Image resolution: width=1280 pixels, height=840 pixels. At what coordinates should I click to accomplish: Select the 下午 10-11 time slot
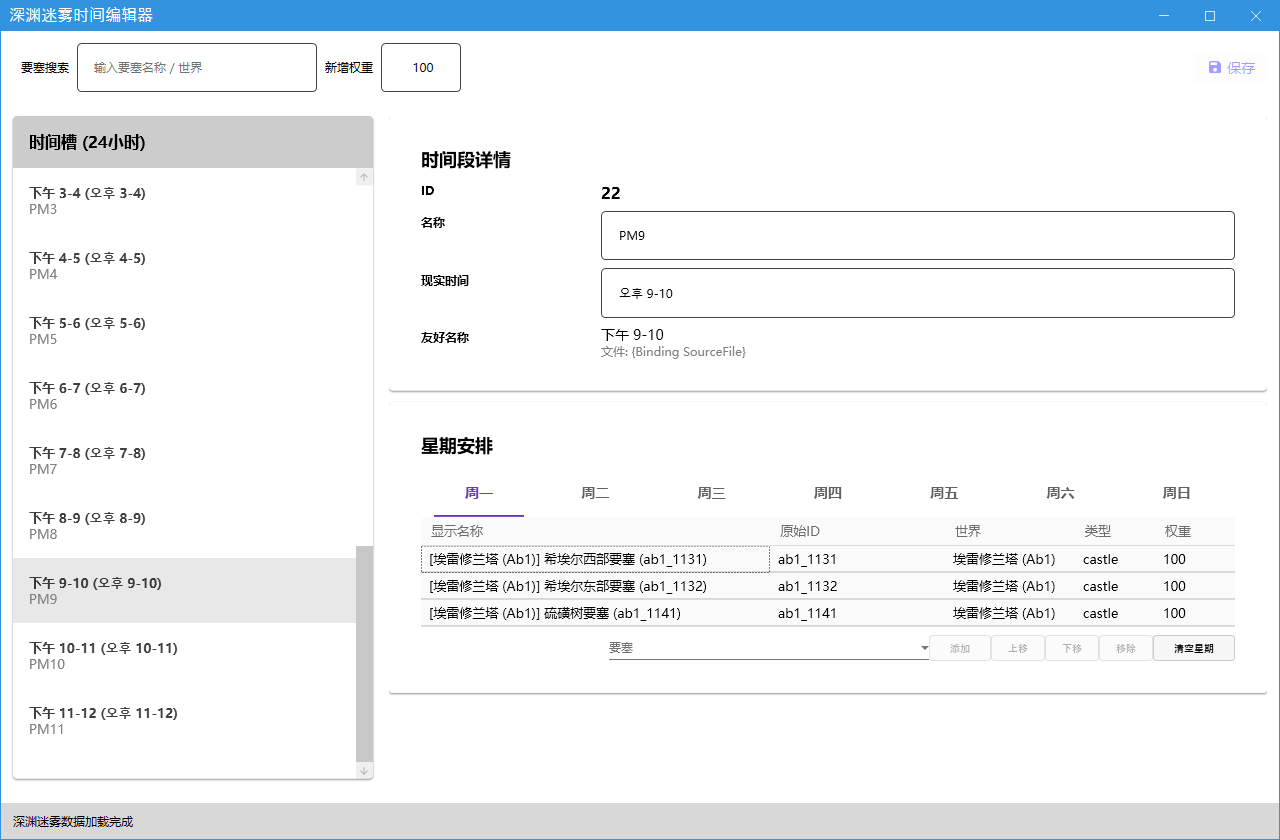click(184, 656)
